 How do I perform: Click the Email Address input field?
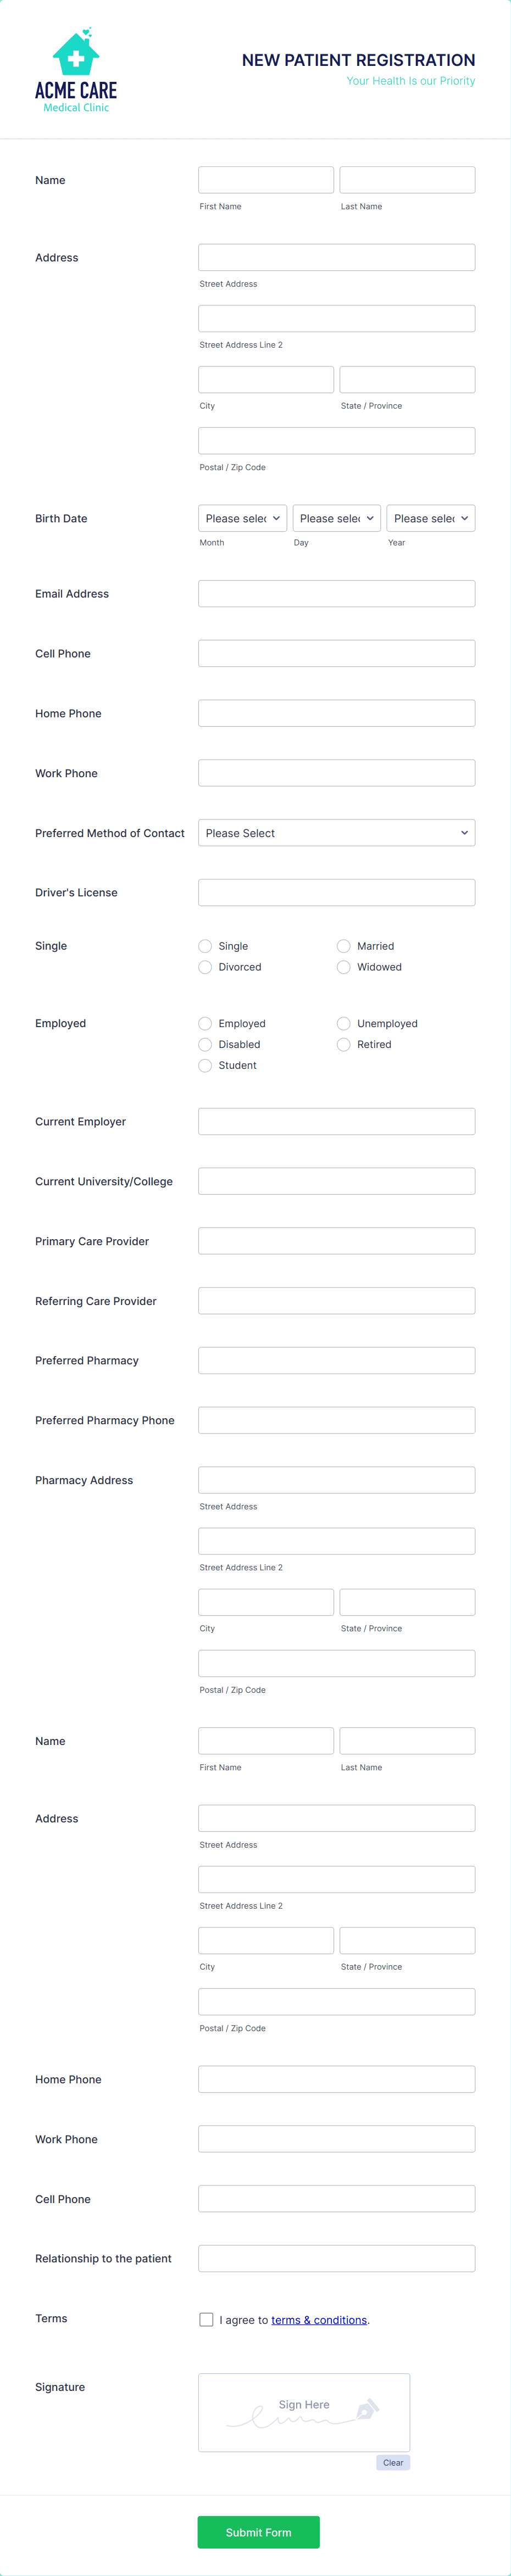(336, 593)
